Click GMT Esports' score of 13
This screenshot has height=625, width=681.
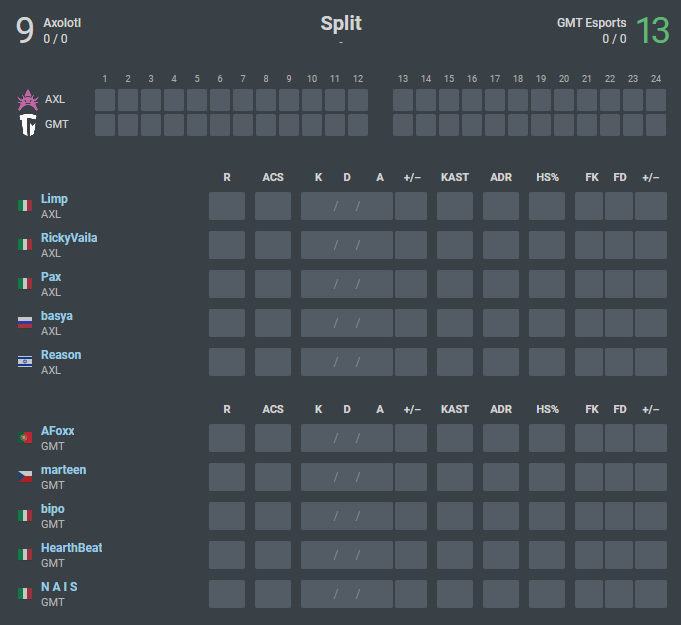point(653,30)
